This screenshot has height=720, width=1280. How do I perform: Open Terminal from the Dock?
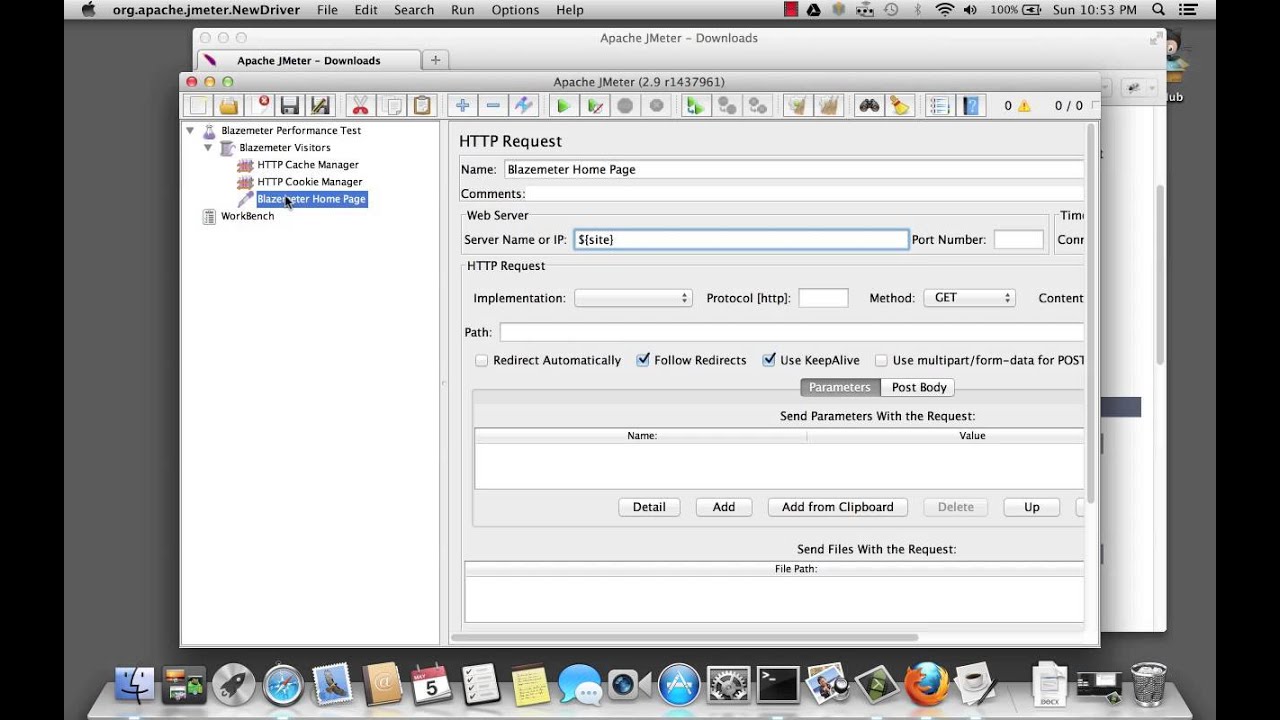click(x=777, y=685)
